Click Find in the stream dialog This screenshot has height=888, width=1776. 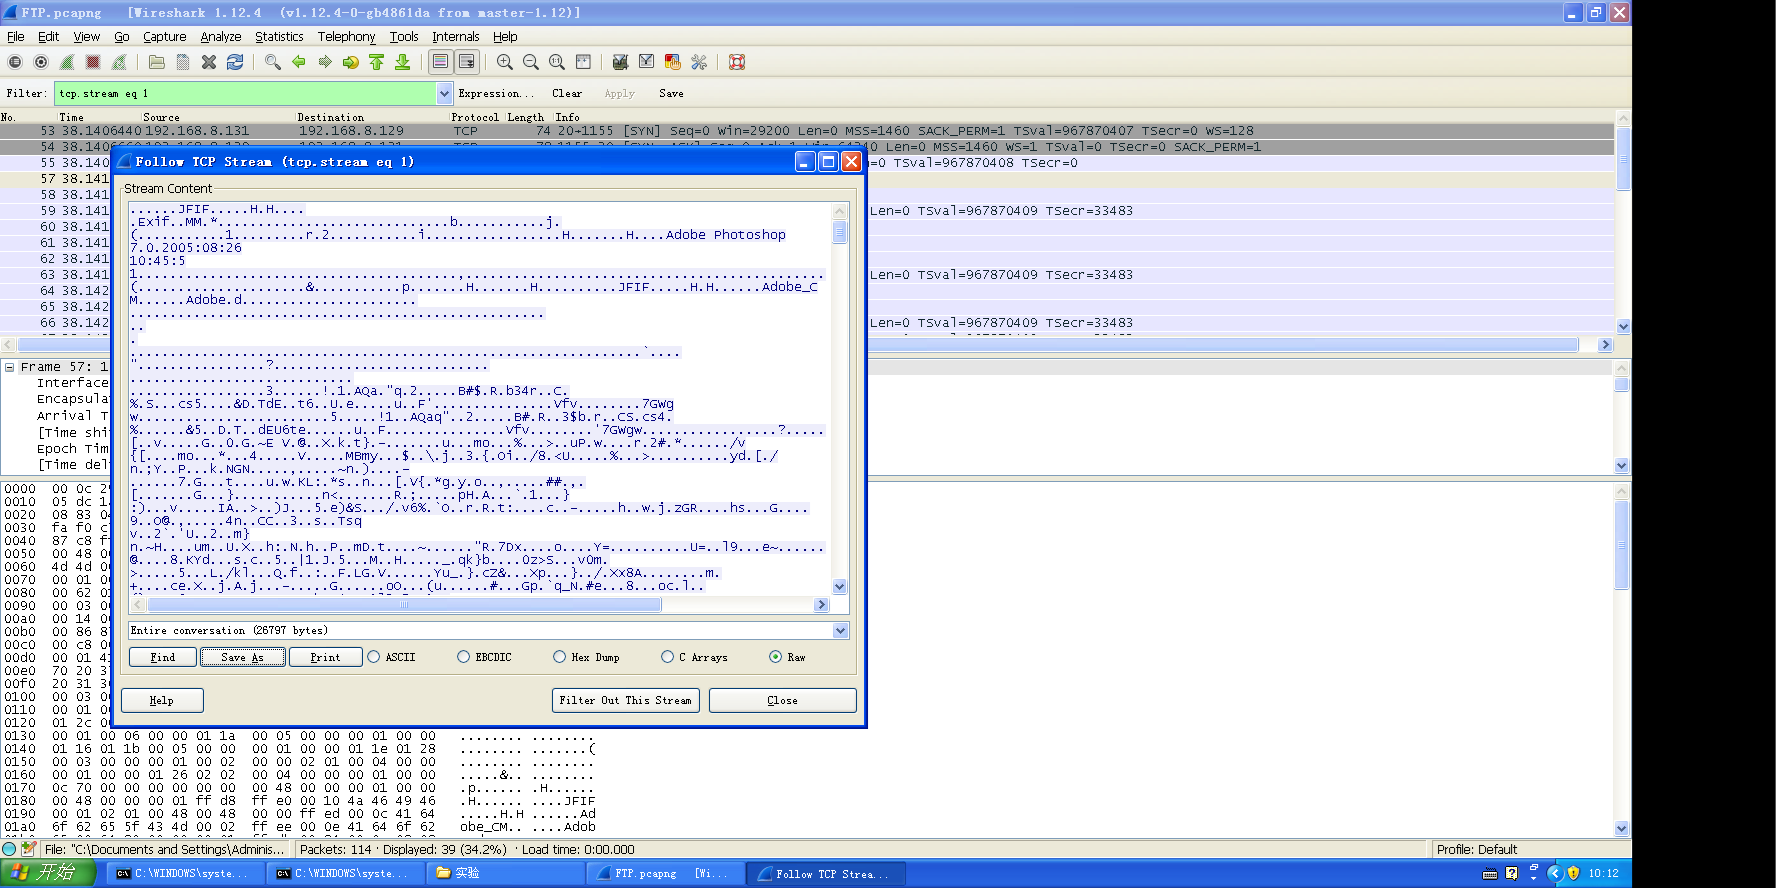coord(163,657)
